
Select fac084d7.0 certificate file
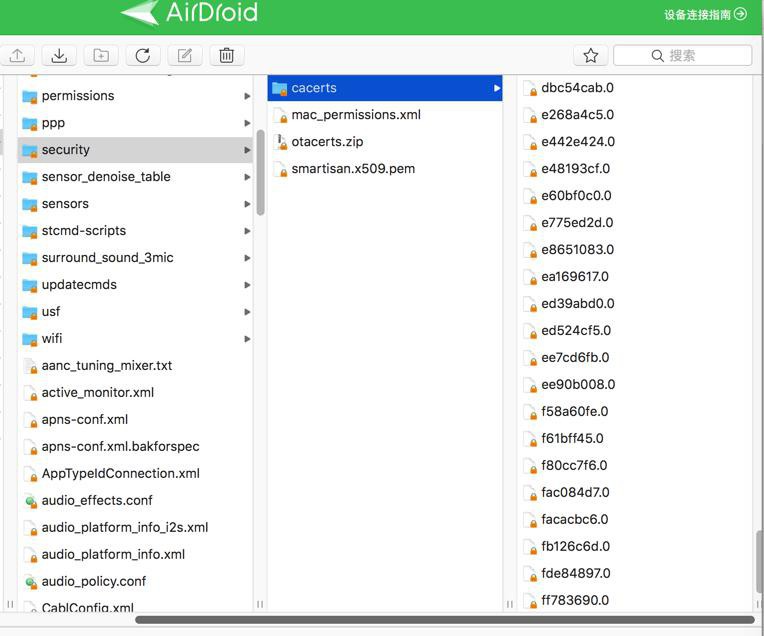635,493
